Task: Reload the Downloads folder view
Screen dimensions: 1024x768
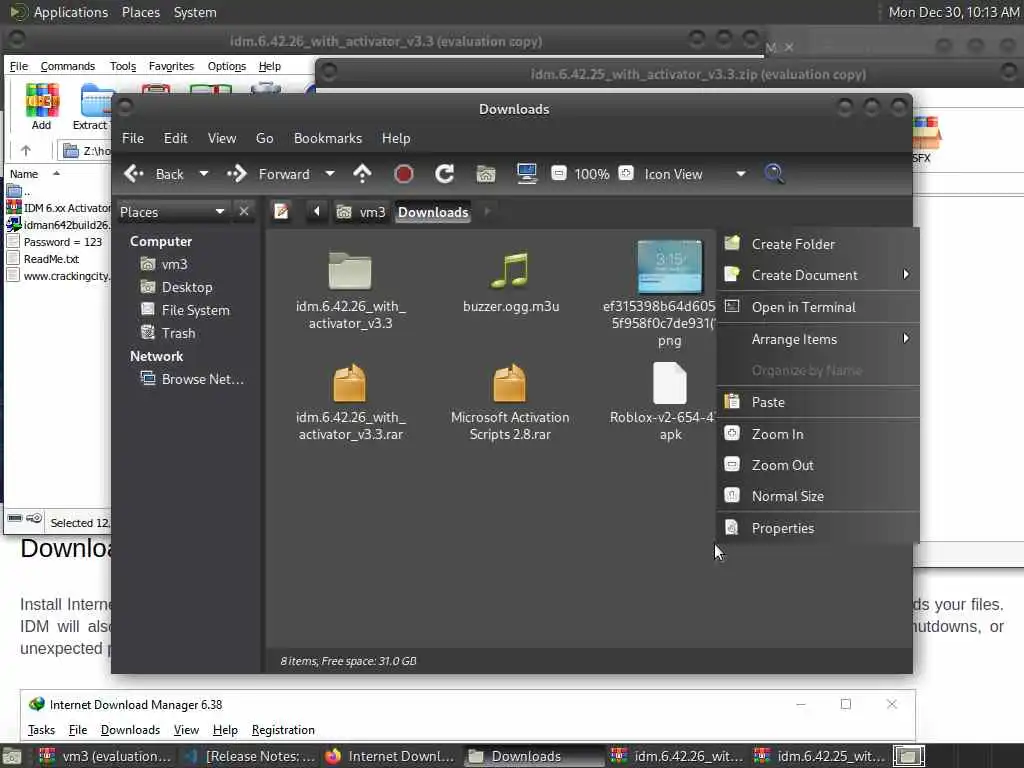Action: tap(445, 174)
